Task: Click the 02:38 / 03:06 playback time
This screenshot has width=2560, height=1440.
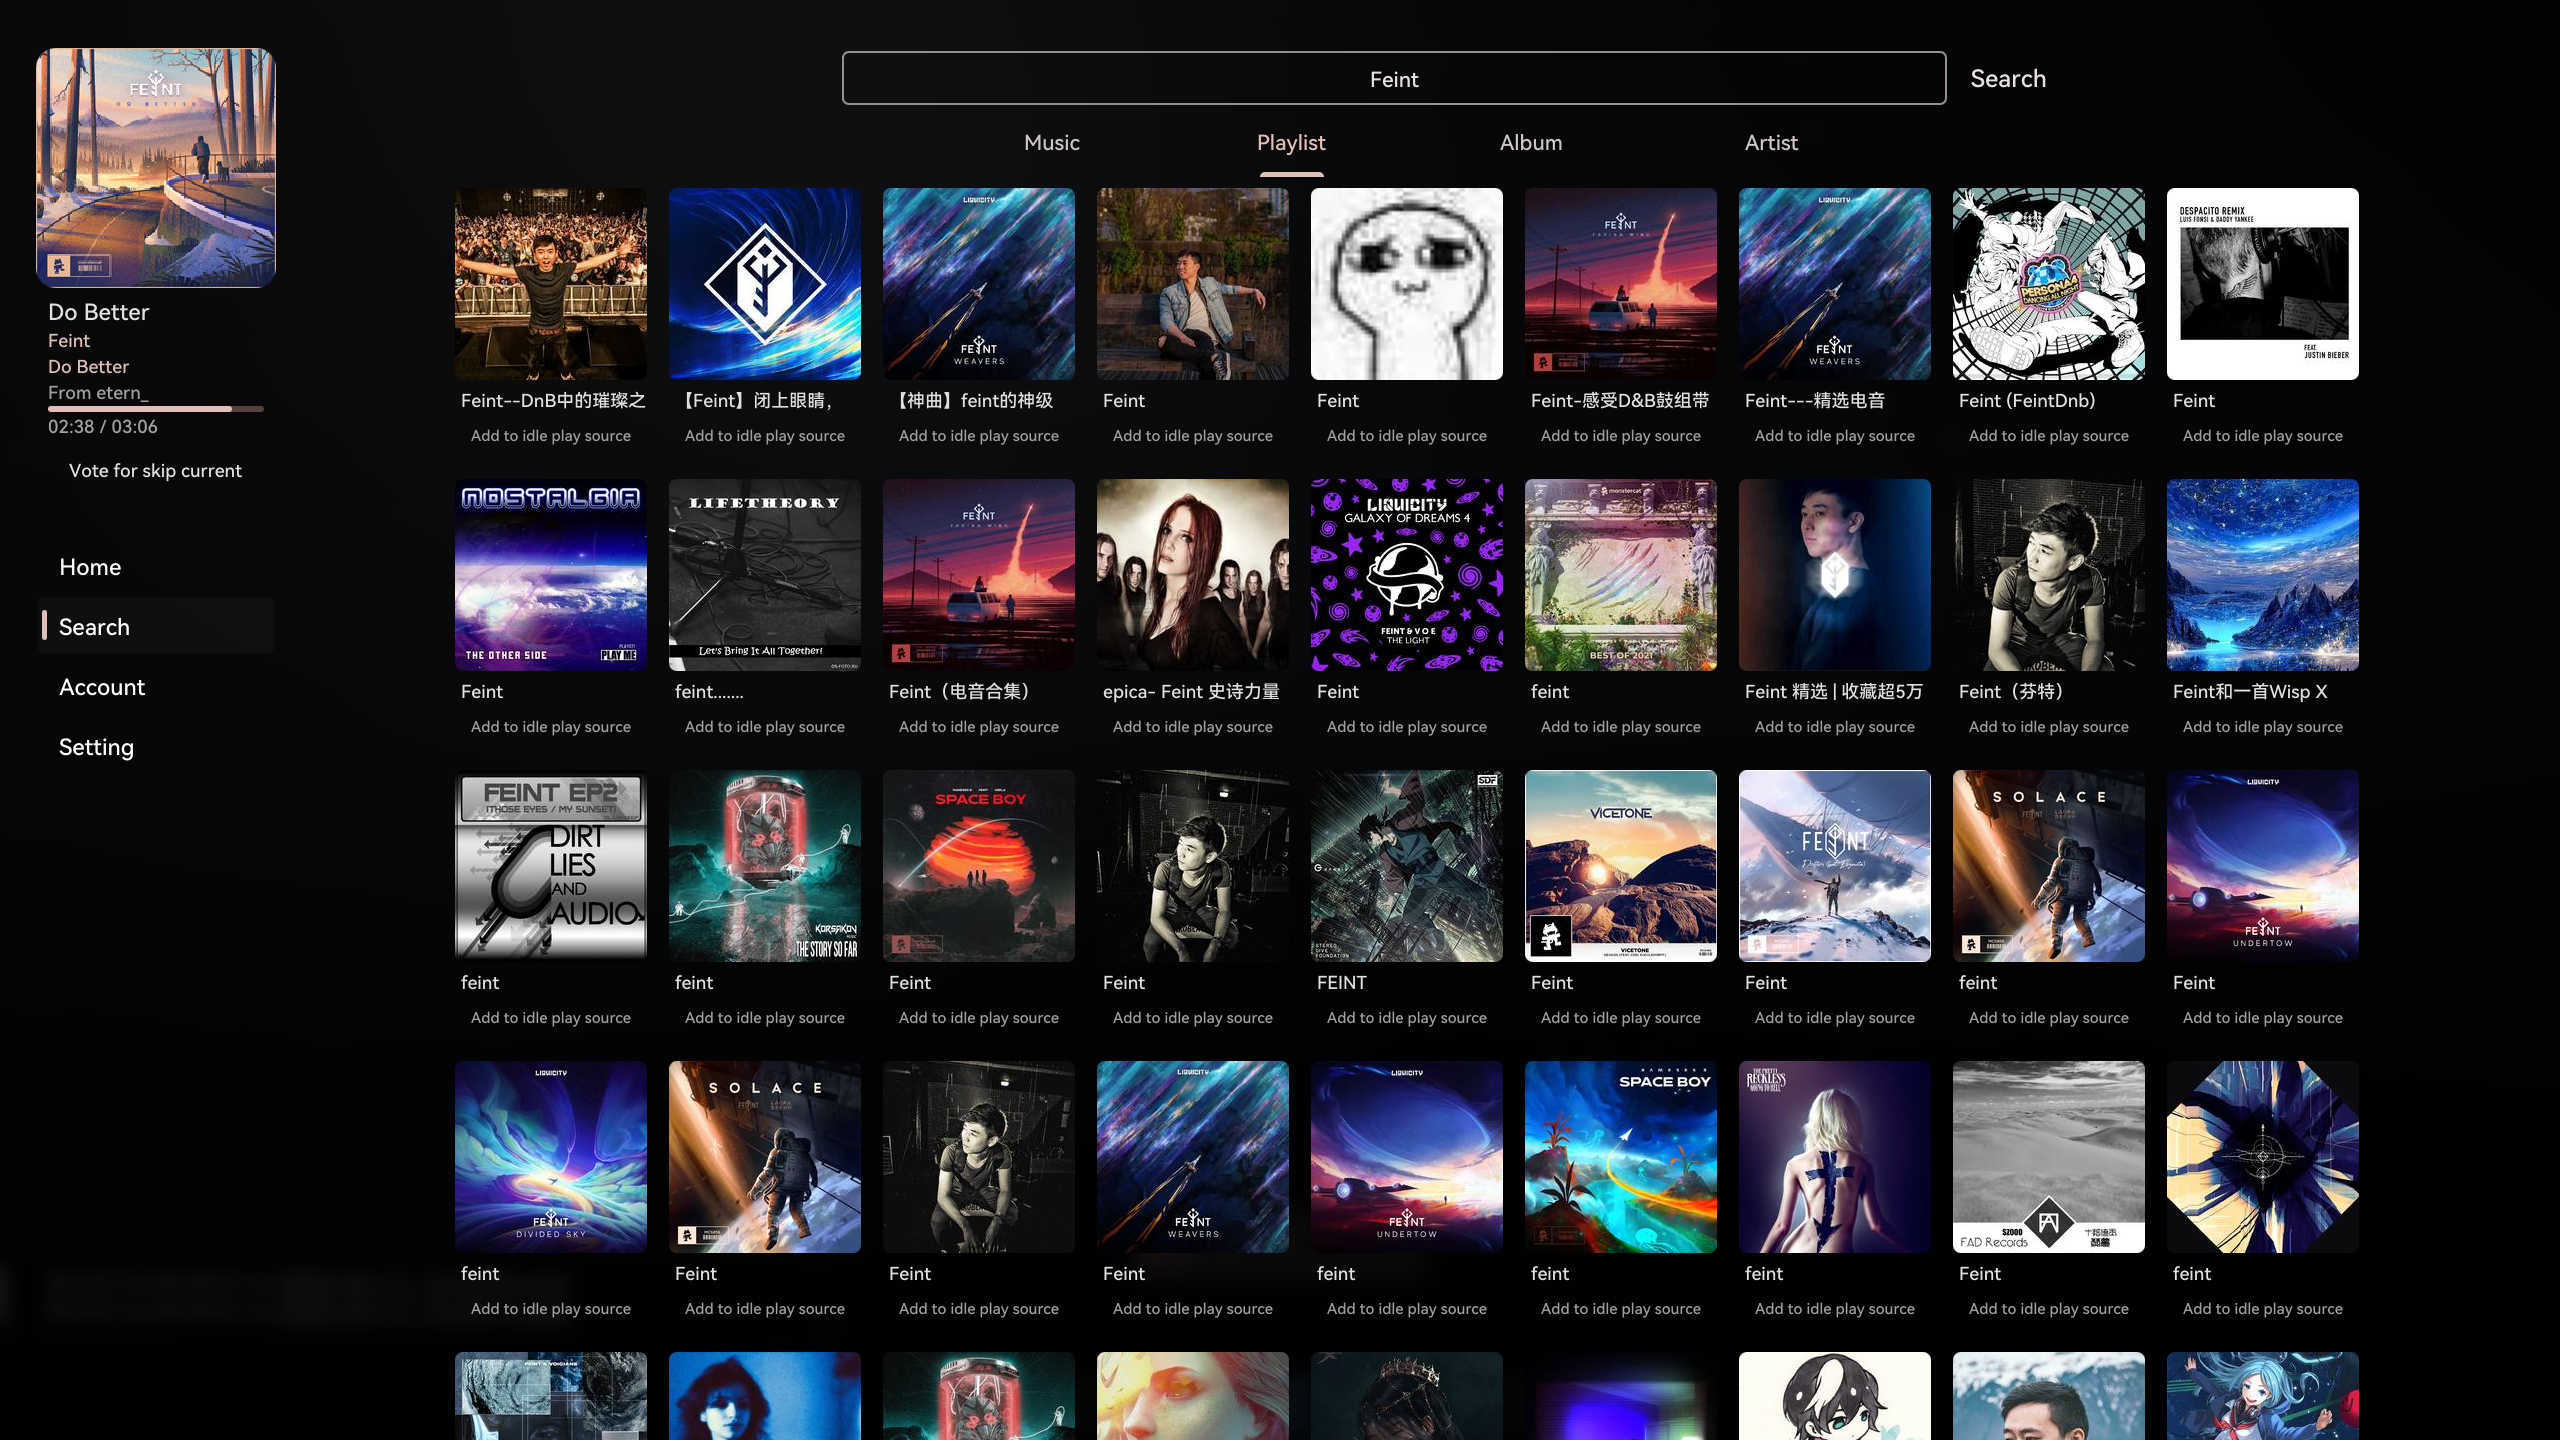Action: click(x=103, y=427)
